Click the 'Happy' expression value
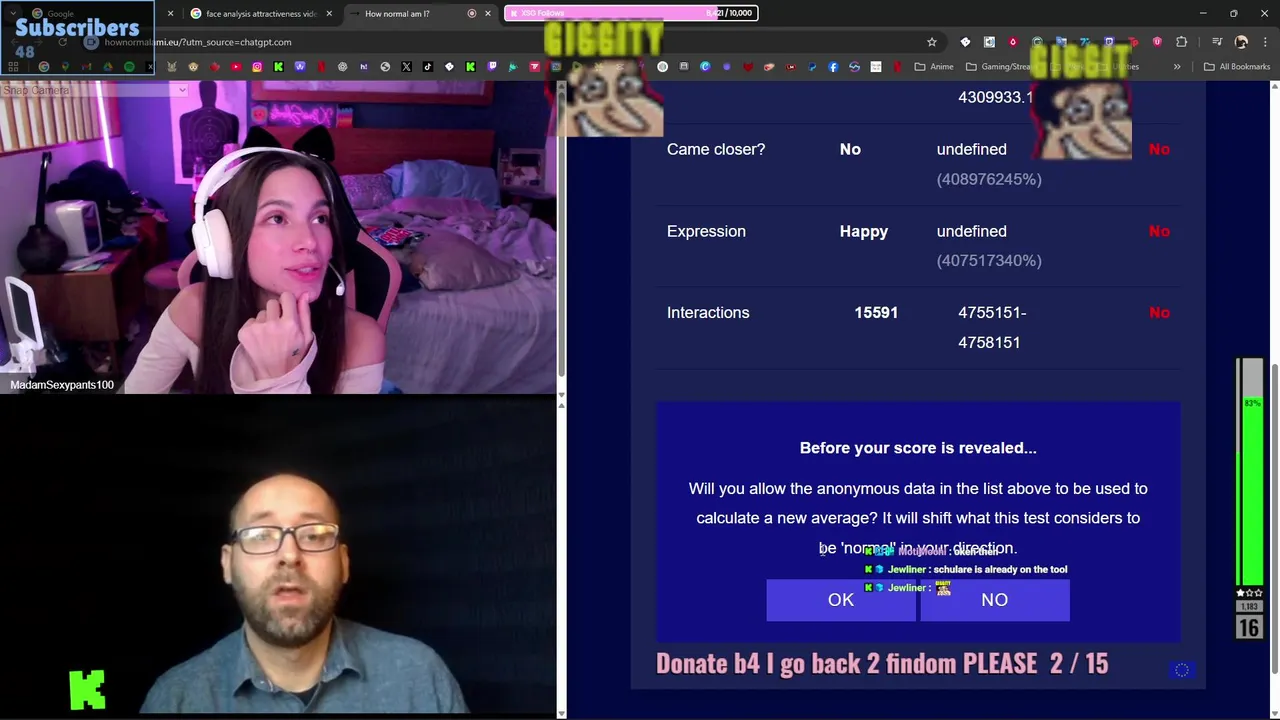The height and width of the screenshot is (720, 1280). 864,231
